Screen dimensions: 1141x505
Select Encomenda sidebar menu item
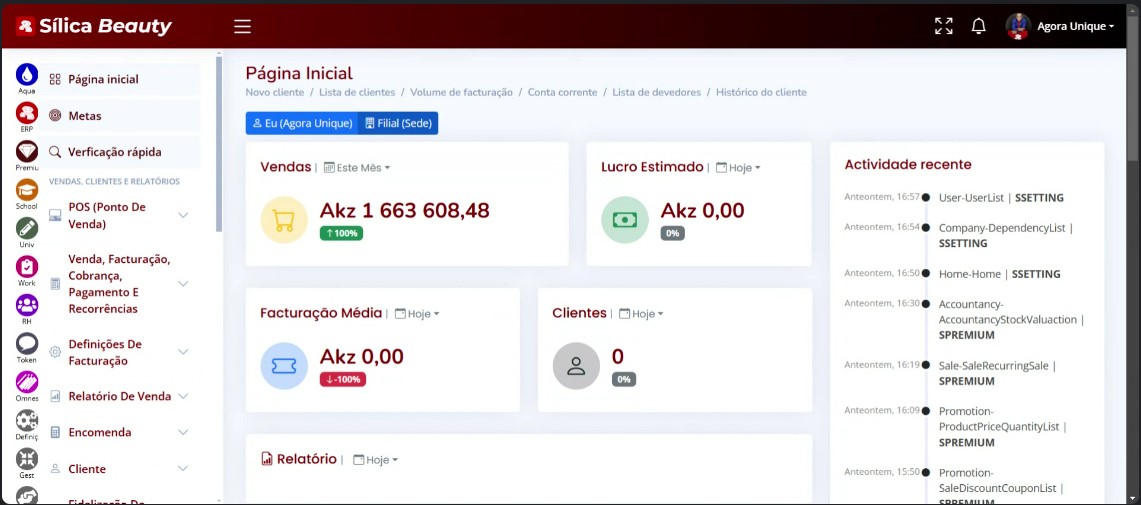tap(119, 432)
